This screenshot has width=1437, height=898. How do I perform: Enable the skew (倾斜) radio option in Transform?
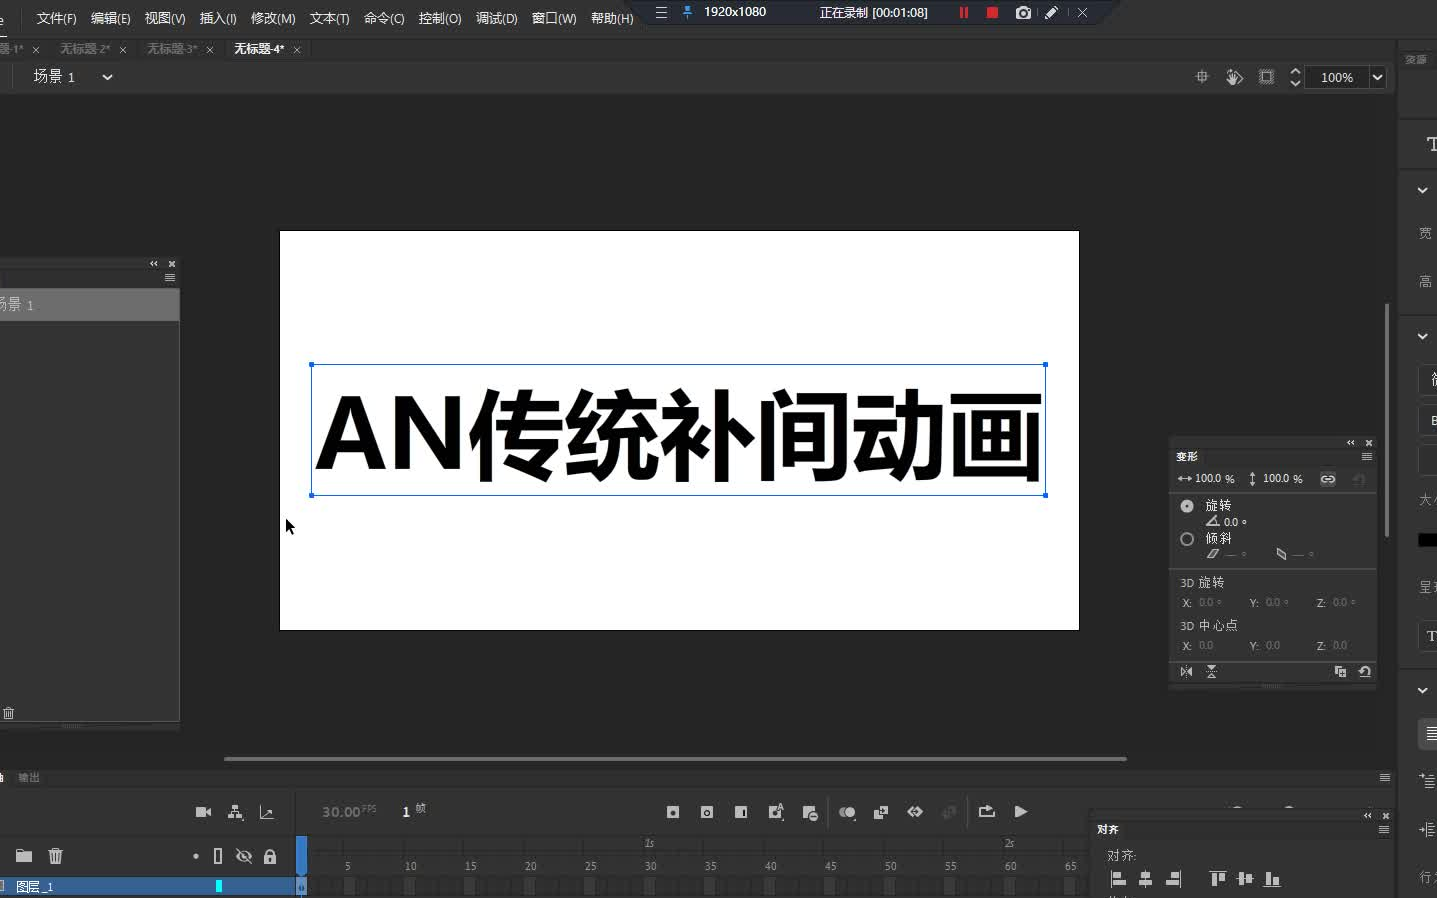(x=1187, y=540)
